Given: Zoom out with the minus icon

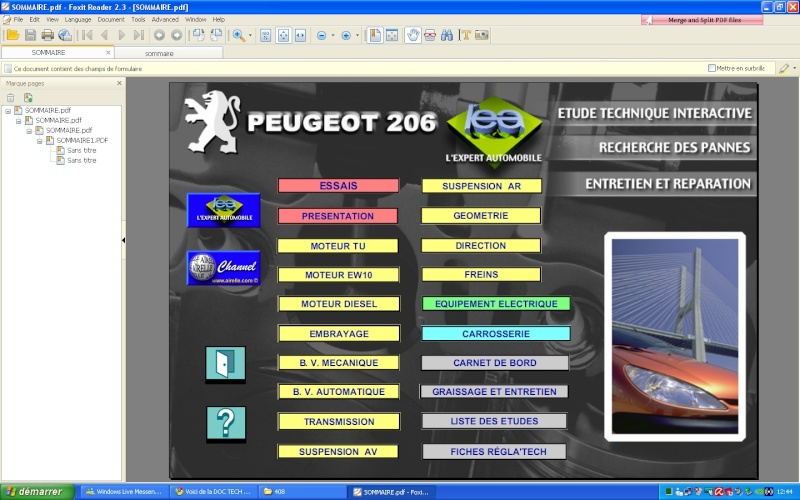Looking at the screenshot, I should click(321, 35).
